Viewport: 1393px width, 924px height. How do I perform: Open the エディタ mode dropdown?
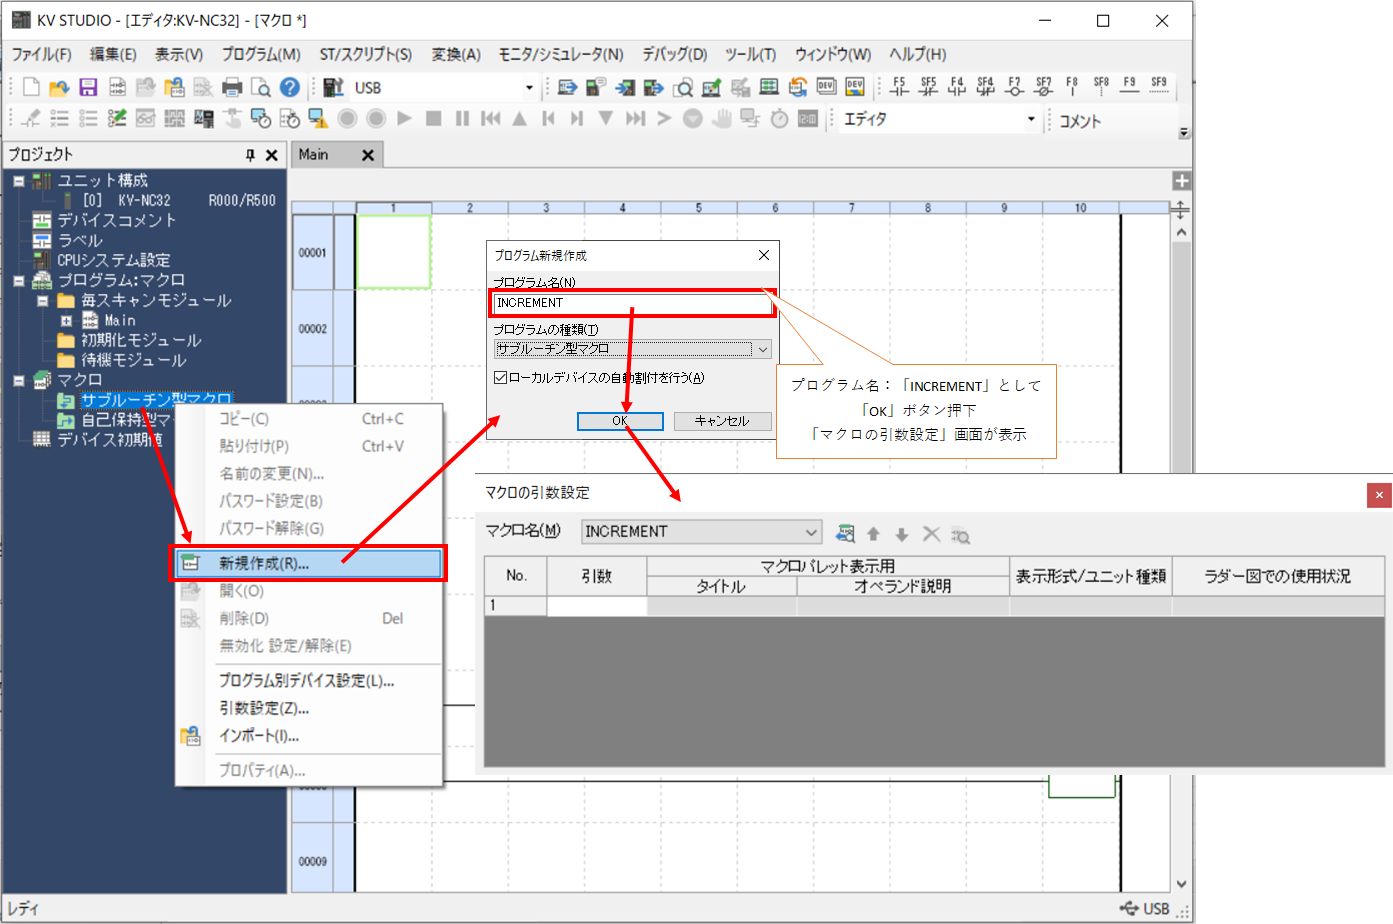(1030, 119)
